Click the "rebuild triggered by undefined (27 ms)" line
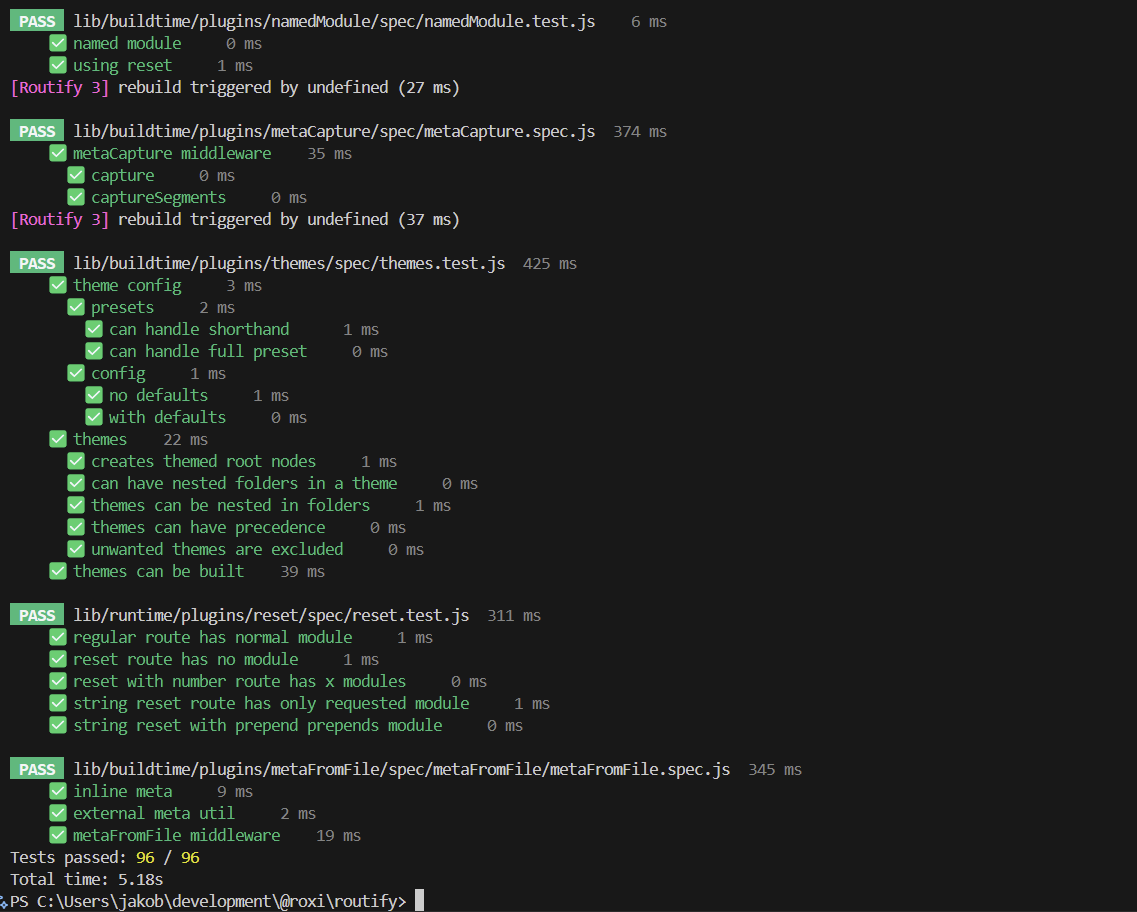 289,88
